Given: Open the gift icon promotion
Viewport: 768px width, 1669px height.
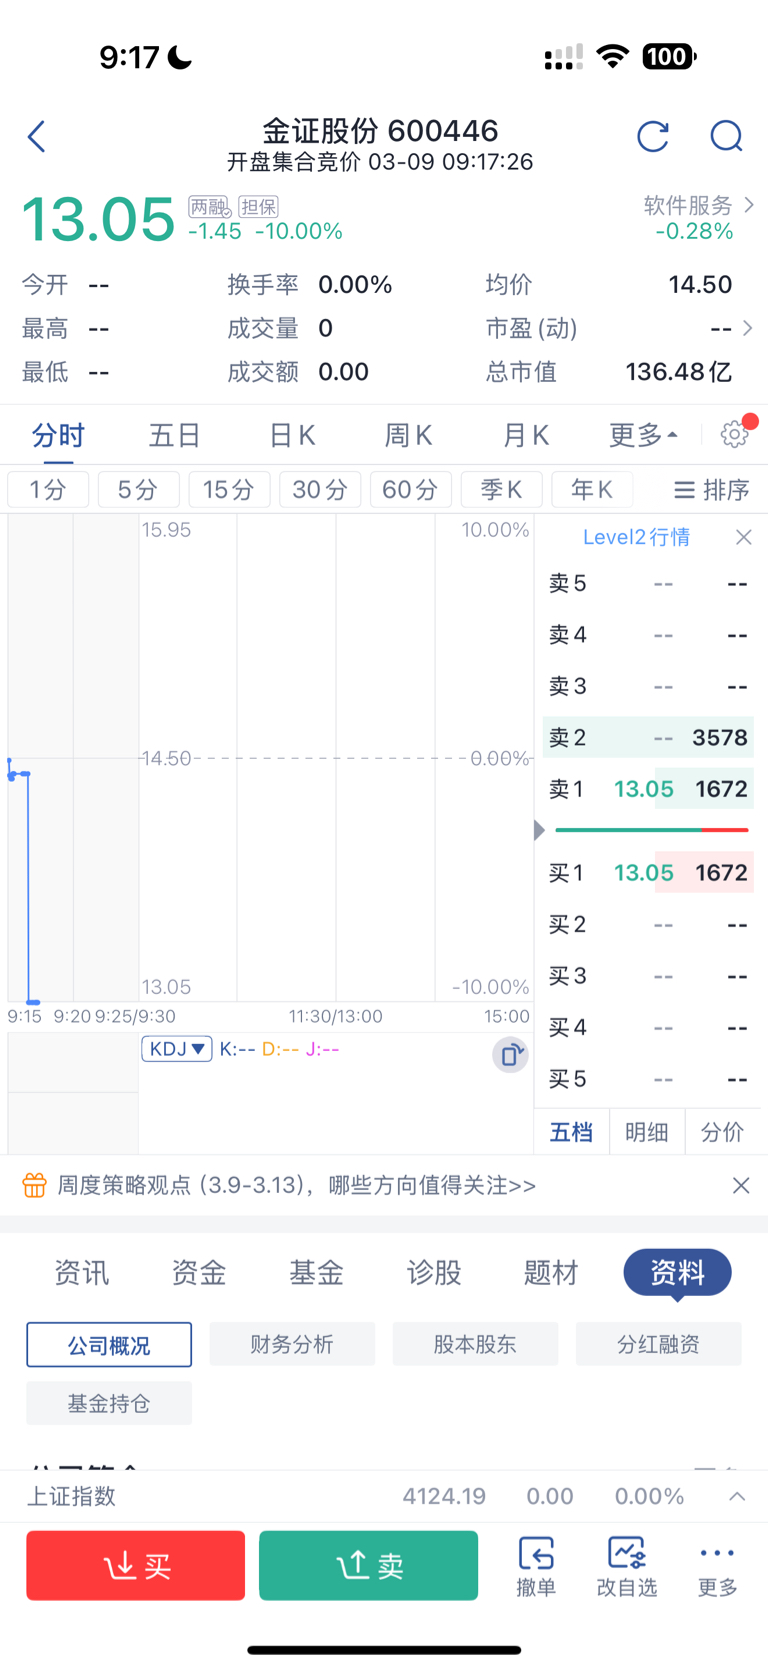Looking at the screenshot, I should click(34, 1185).
